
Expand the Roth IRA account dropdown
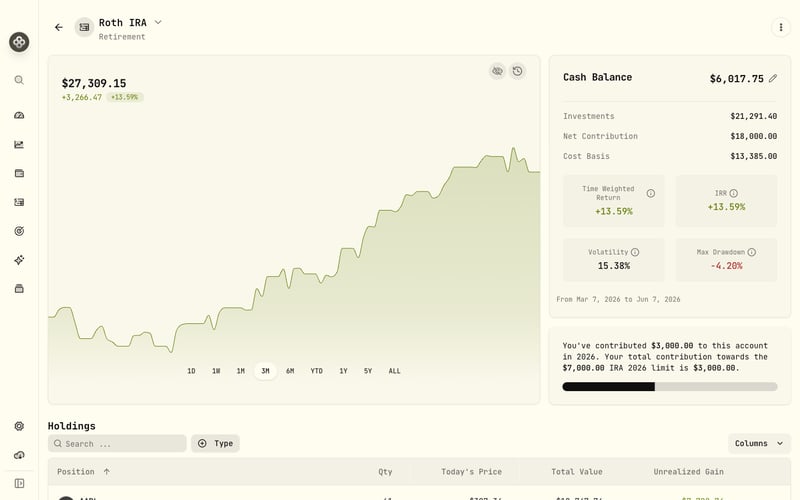coord(158,22)
